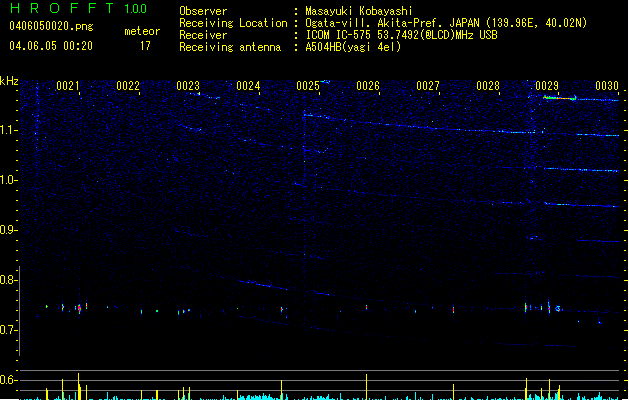The width and height of the screenshot is (629, 400).
Task: Click time marker 0024
Action: click(248, 86)
